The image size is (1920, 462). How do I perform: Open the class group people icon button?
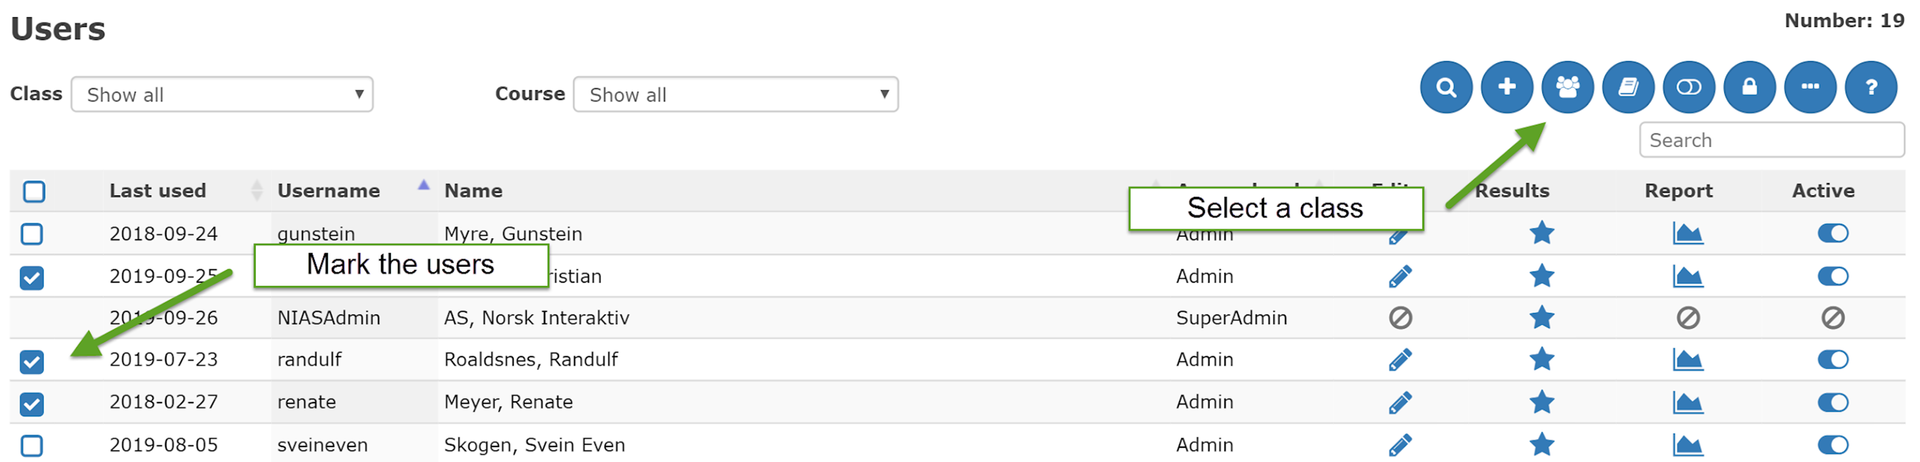(1567, 88)
